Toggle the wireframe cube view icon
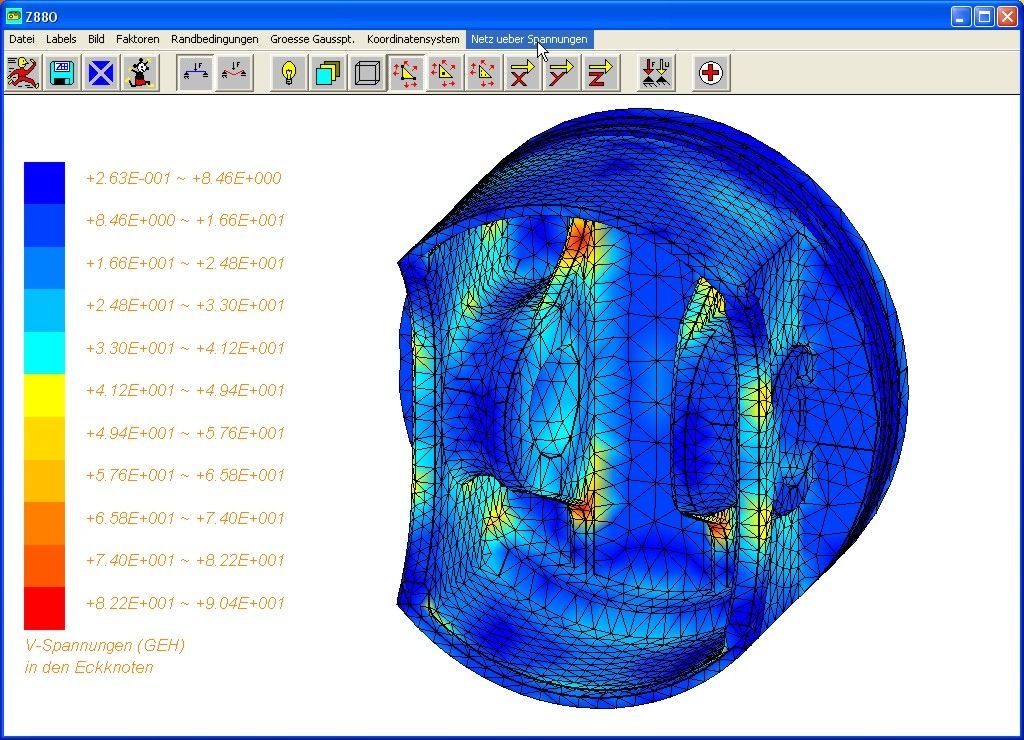1024x740 pixels. (367, 73)
